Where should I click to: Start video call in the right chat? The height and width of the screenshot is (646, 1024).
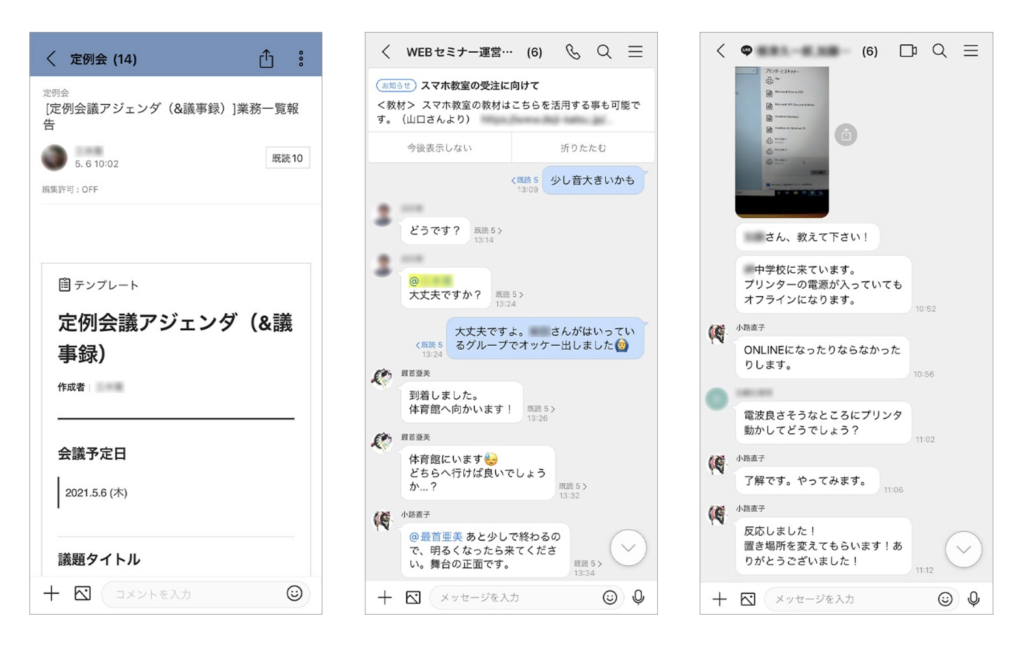908,51
